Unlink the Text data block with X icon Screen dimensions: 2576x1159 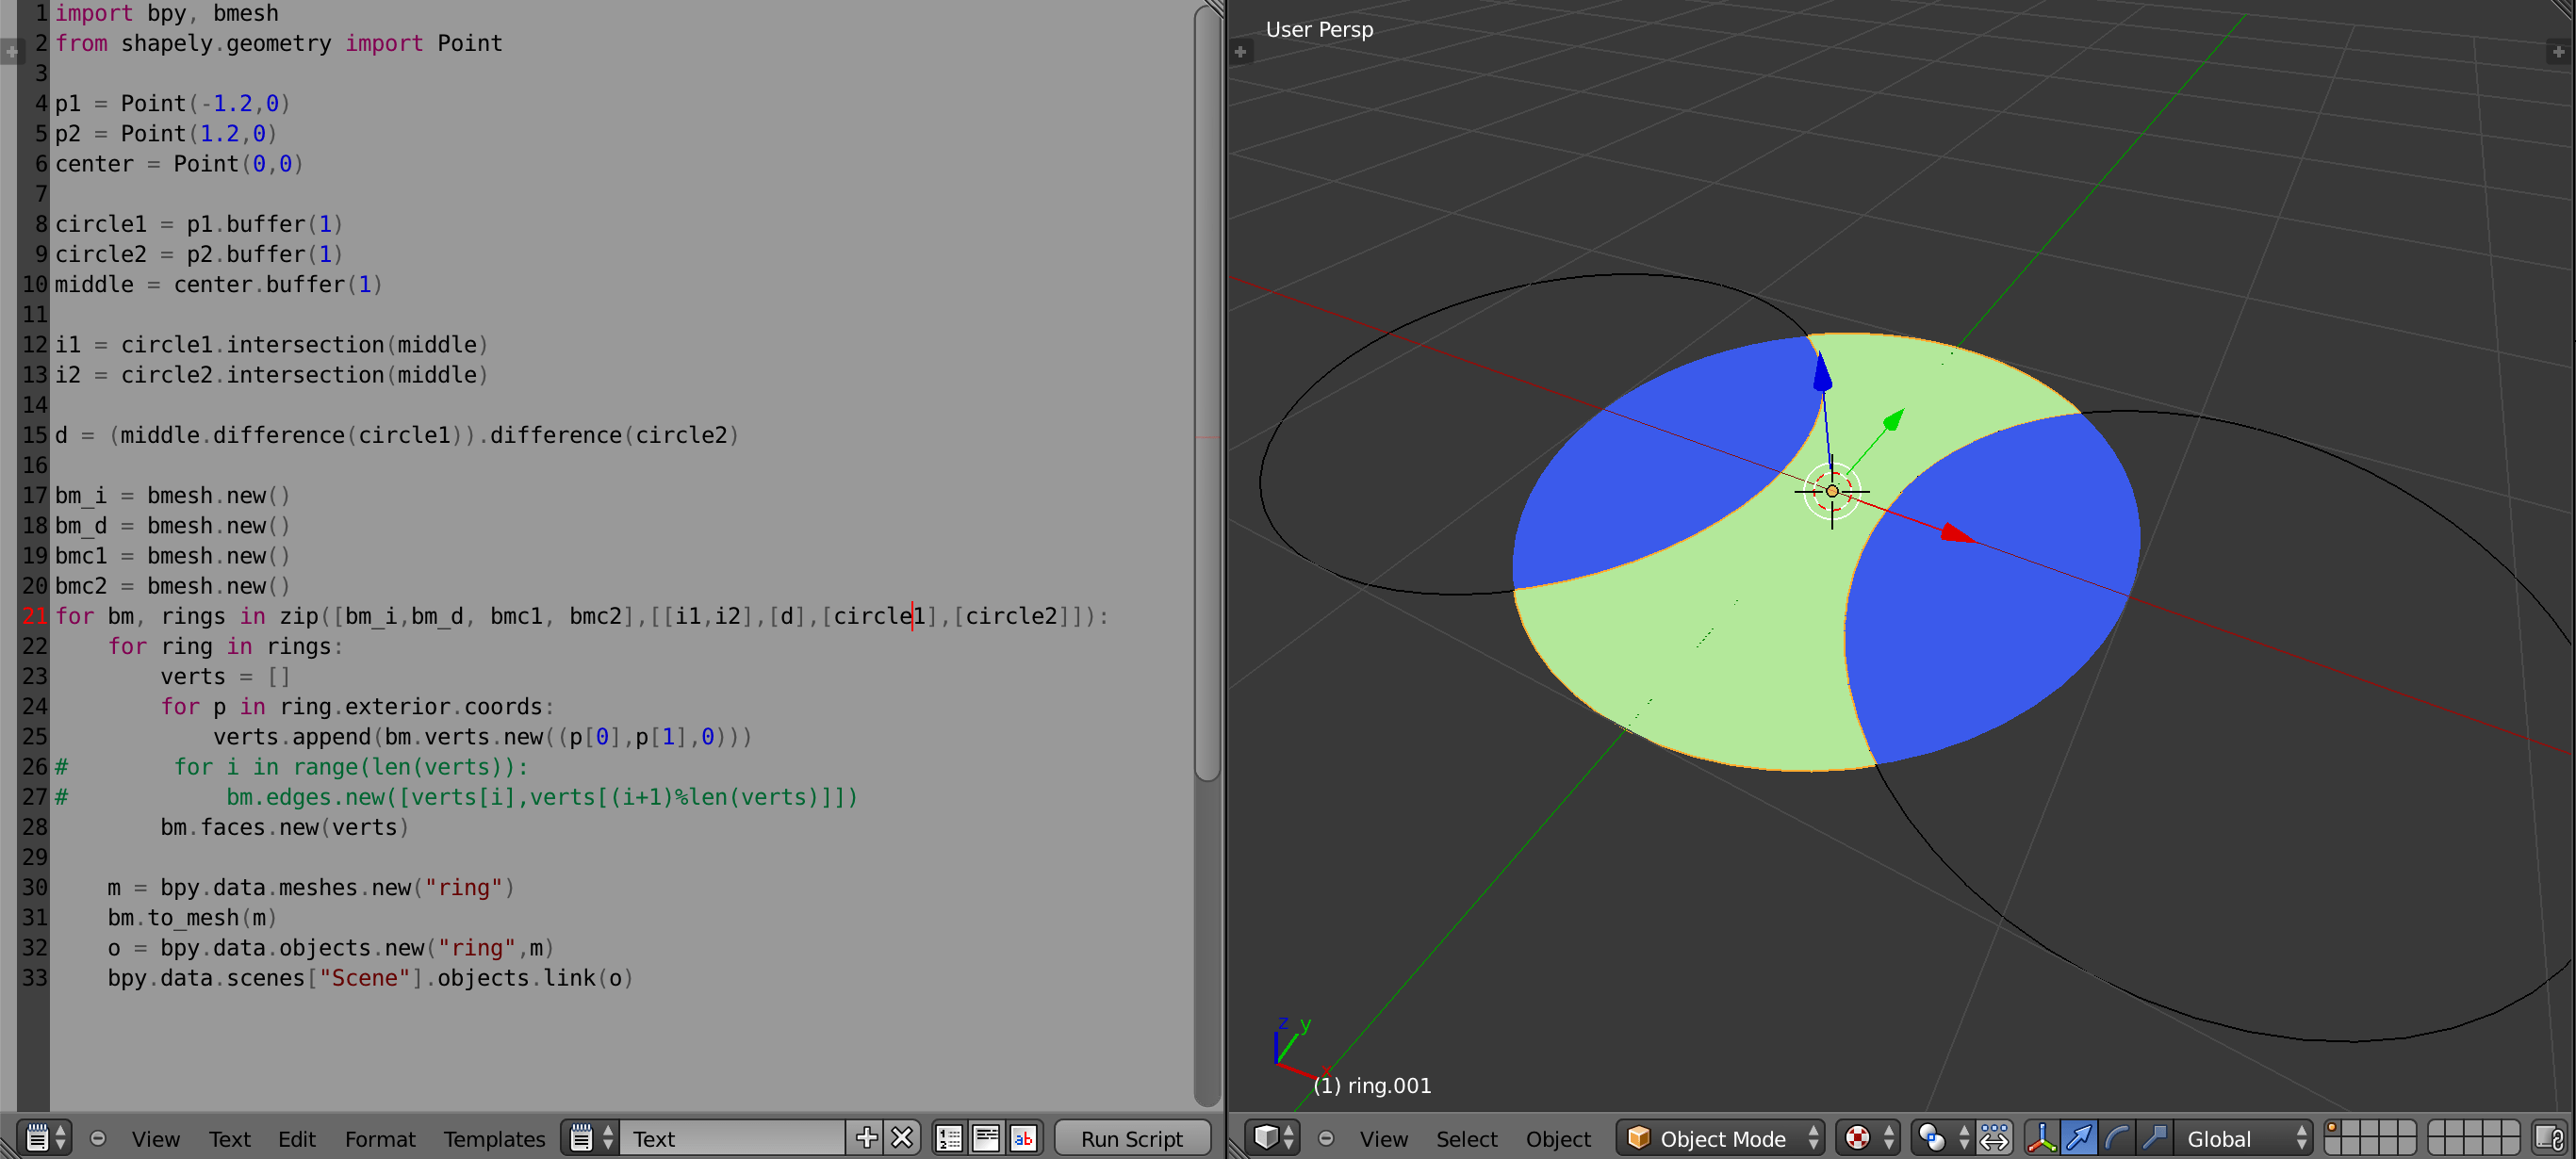(x=902, y=1138)
